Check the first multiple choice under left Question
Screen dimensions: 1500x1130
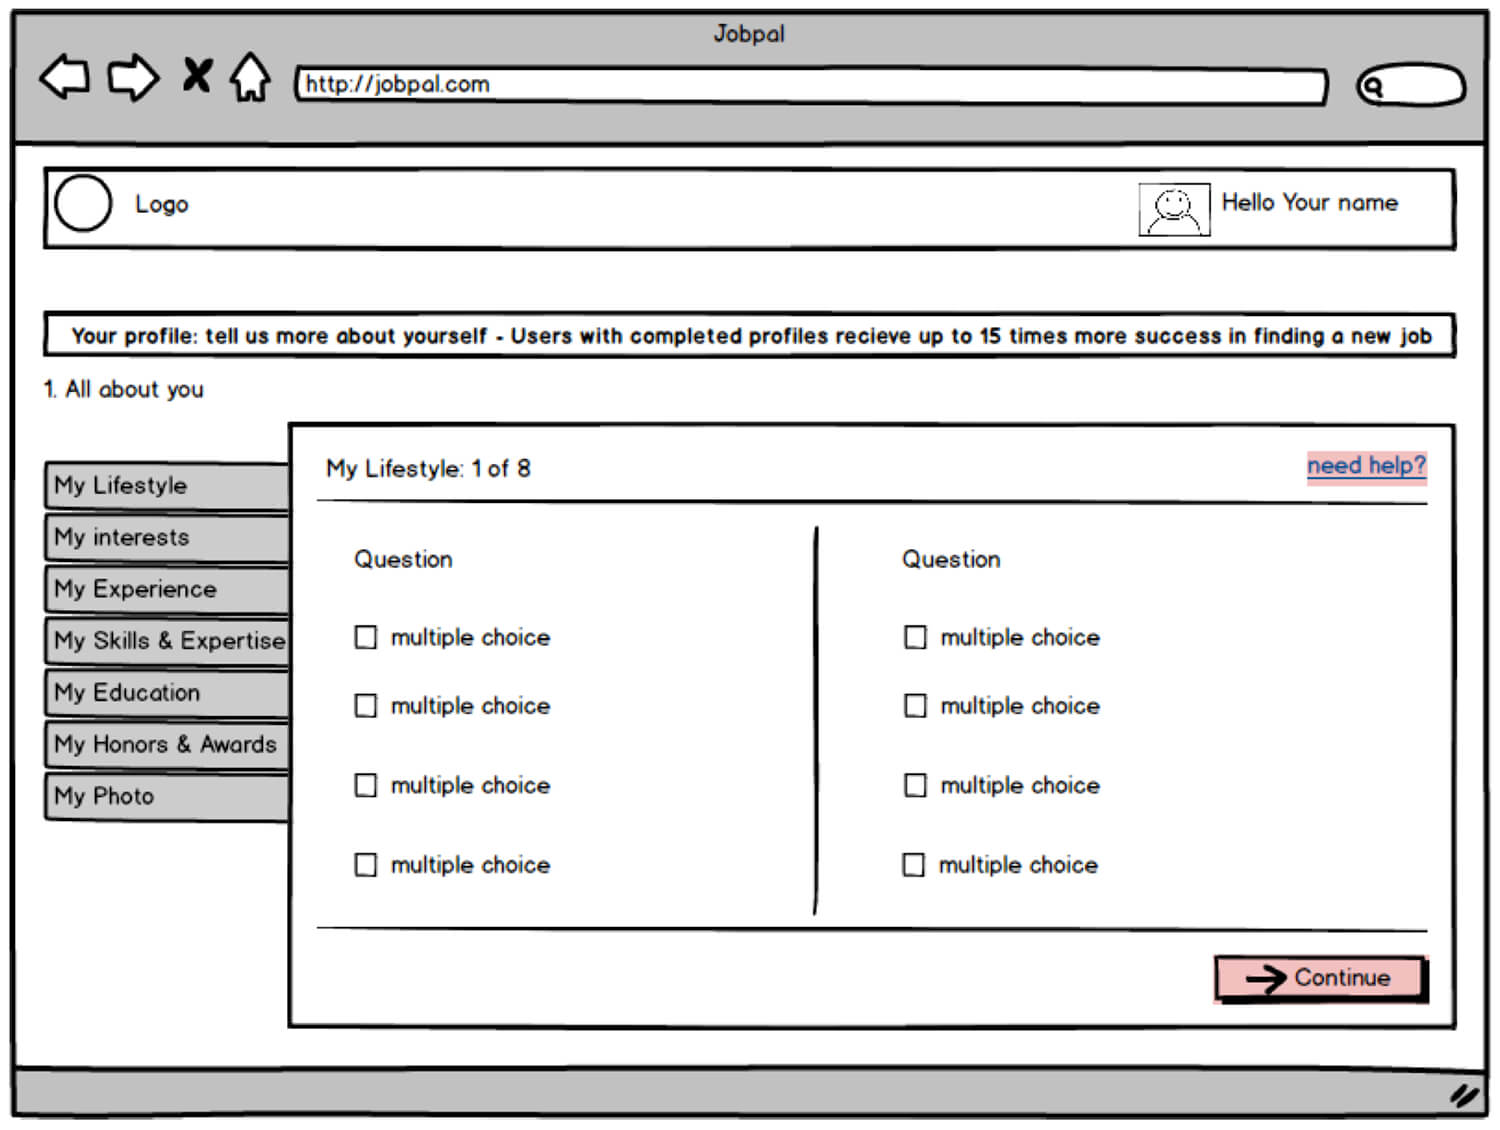(366, 637)
